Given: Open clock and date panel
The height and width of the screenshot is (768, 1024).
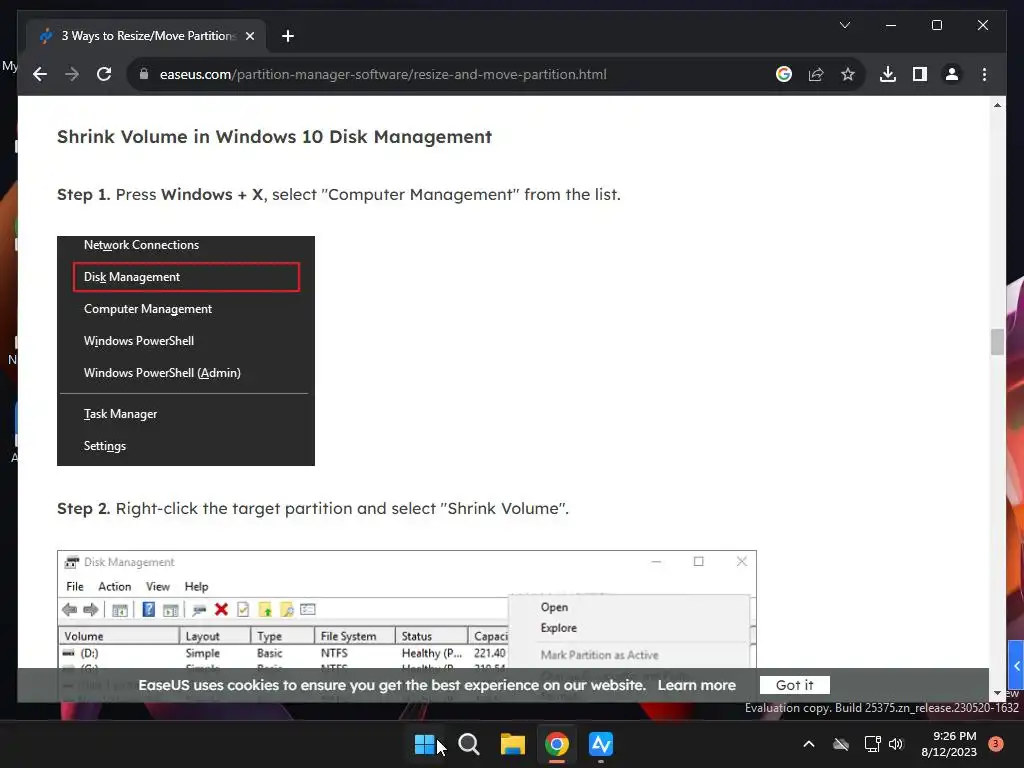Looking at the screenshot, I should point(949,744).
